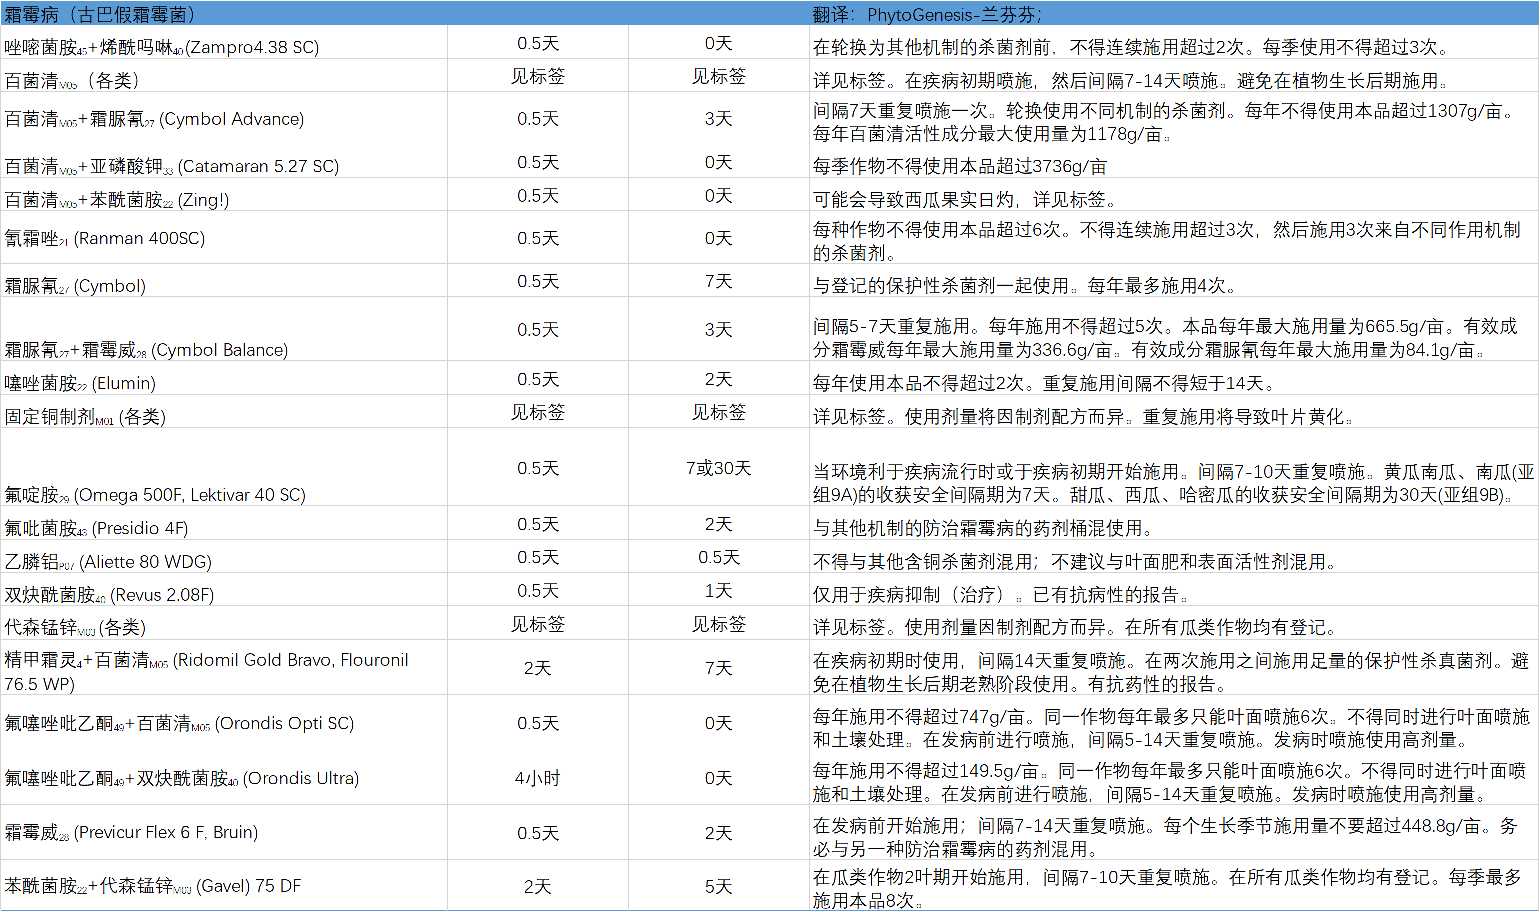Select the Orondis Ultra note mentioning 149.5g/亩
1540x912 pixels.
click(1170, 783)
